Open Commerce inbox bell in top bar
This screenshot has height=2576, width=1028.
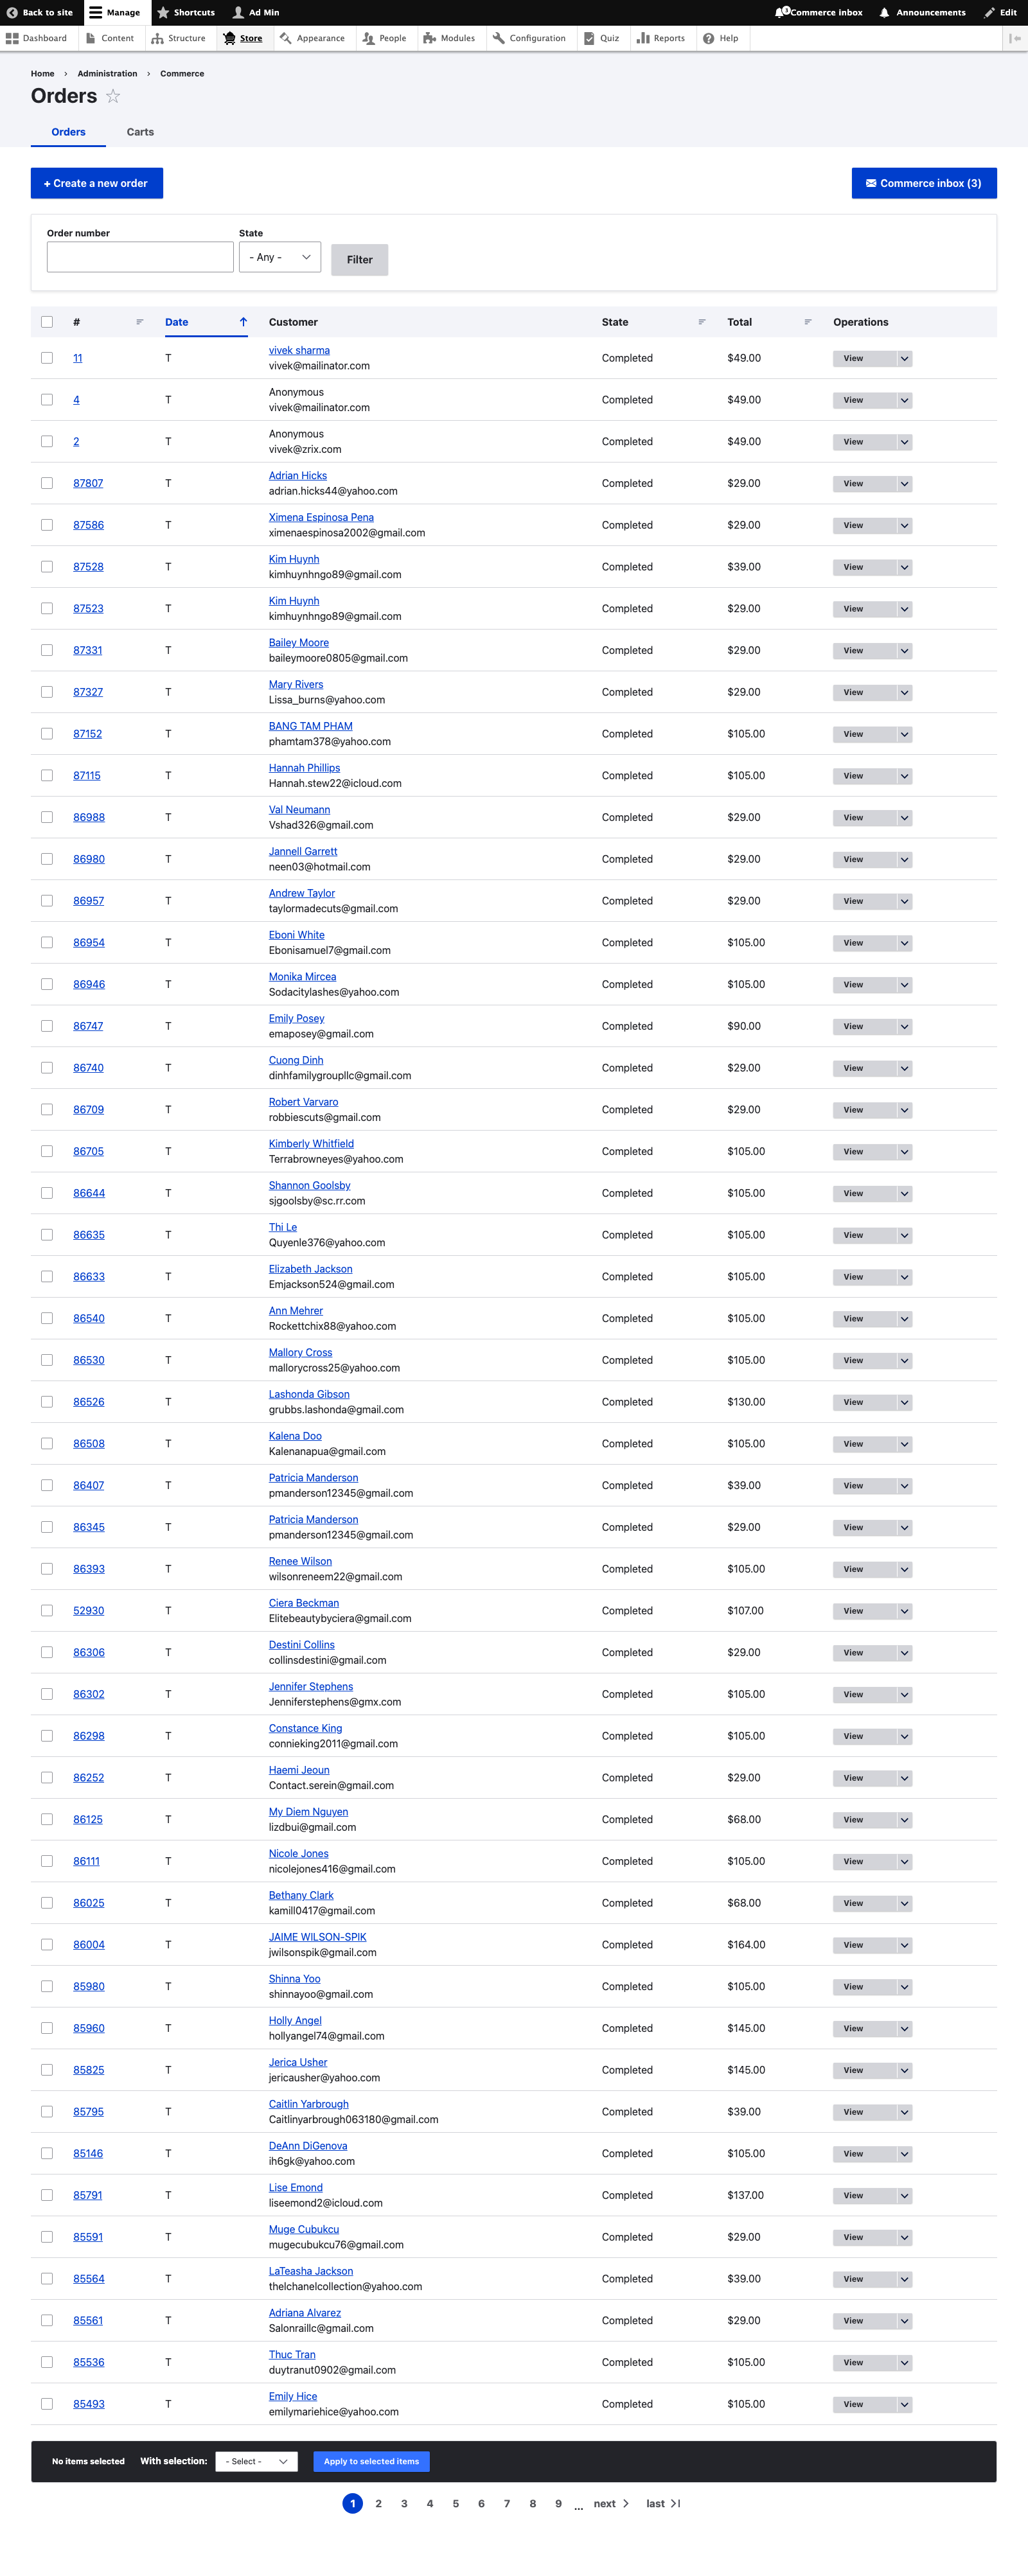pos(782,12)
